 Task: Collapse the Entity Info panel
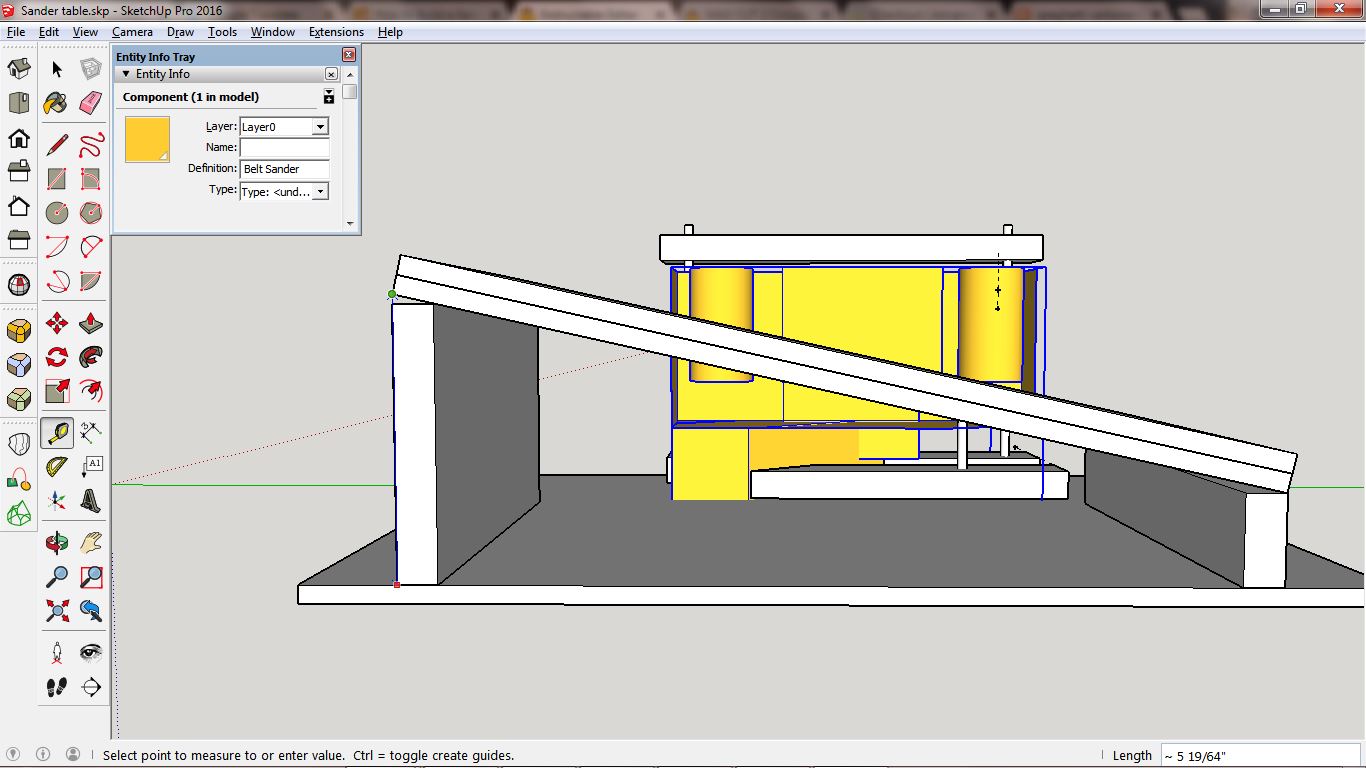(126, 74)
